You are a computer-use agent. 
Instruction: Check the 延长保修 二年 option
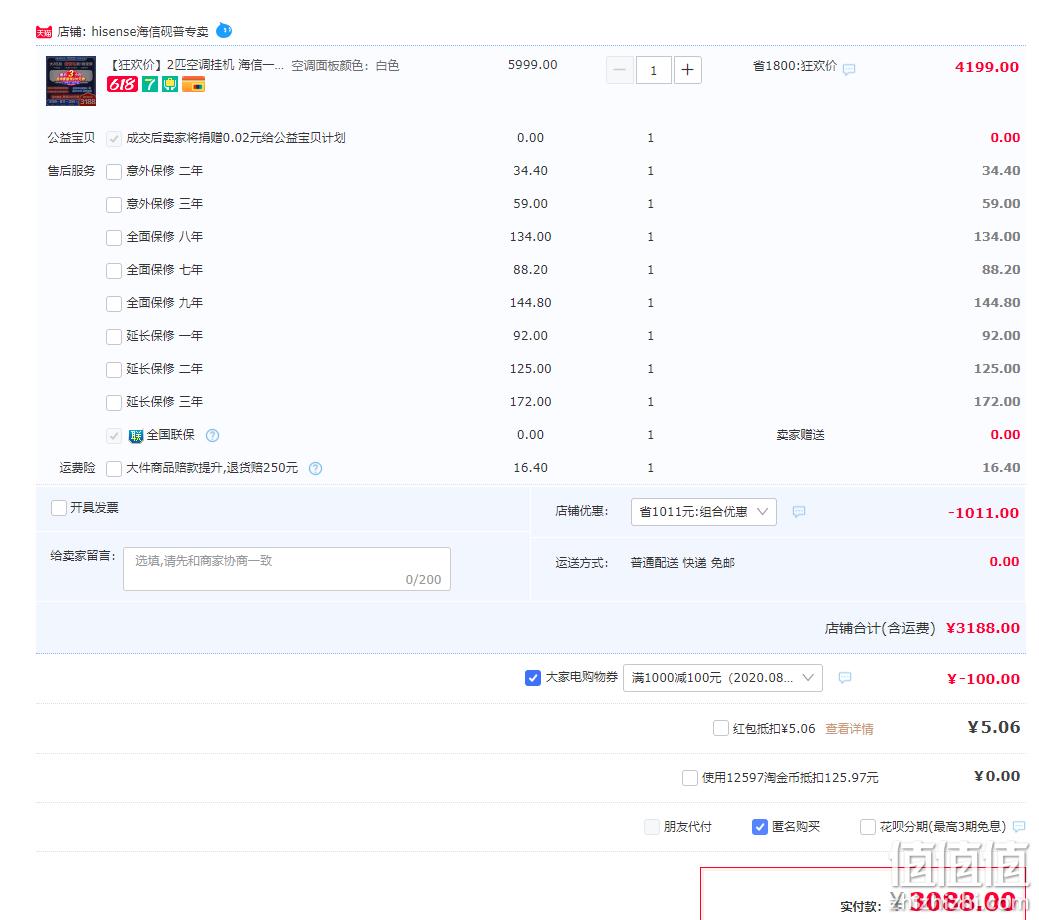pos(114,369)
